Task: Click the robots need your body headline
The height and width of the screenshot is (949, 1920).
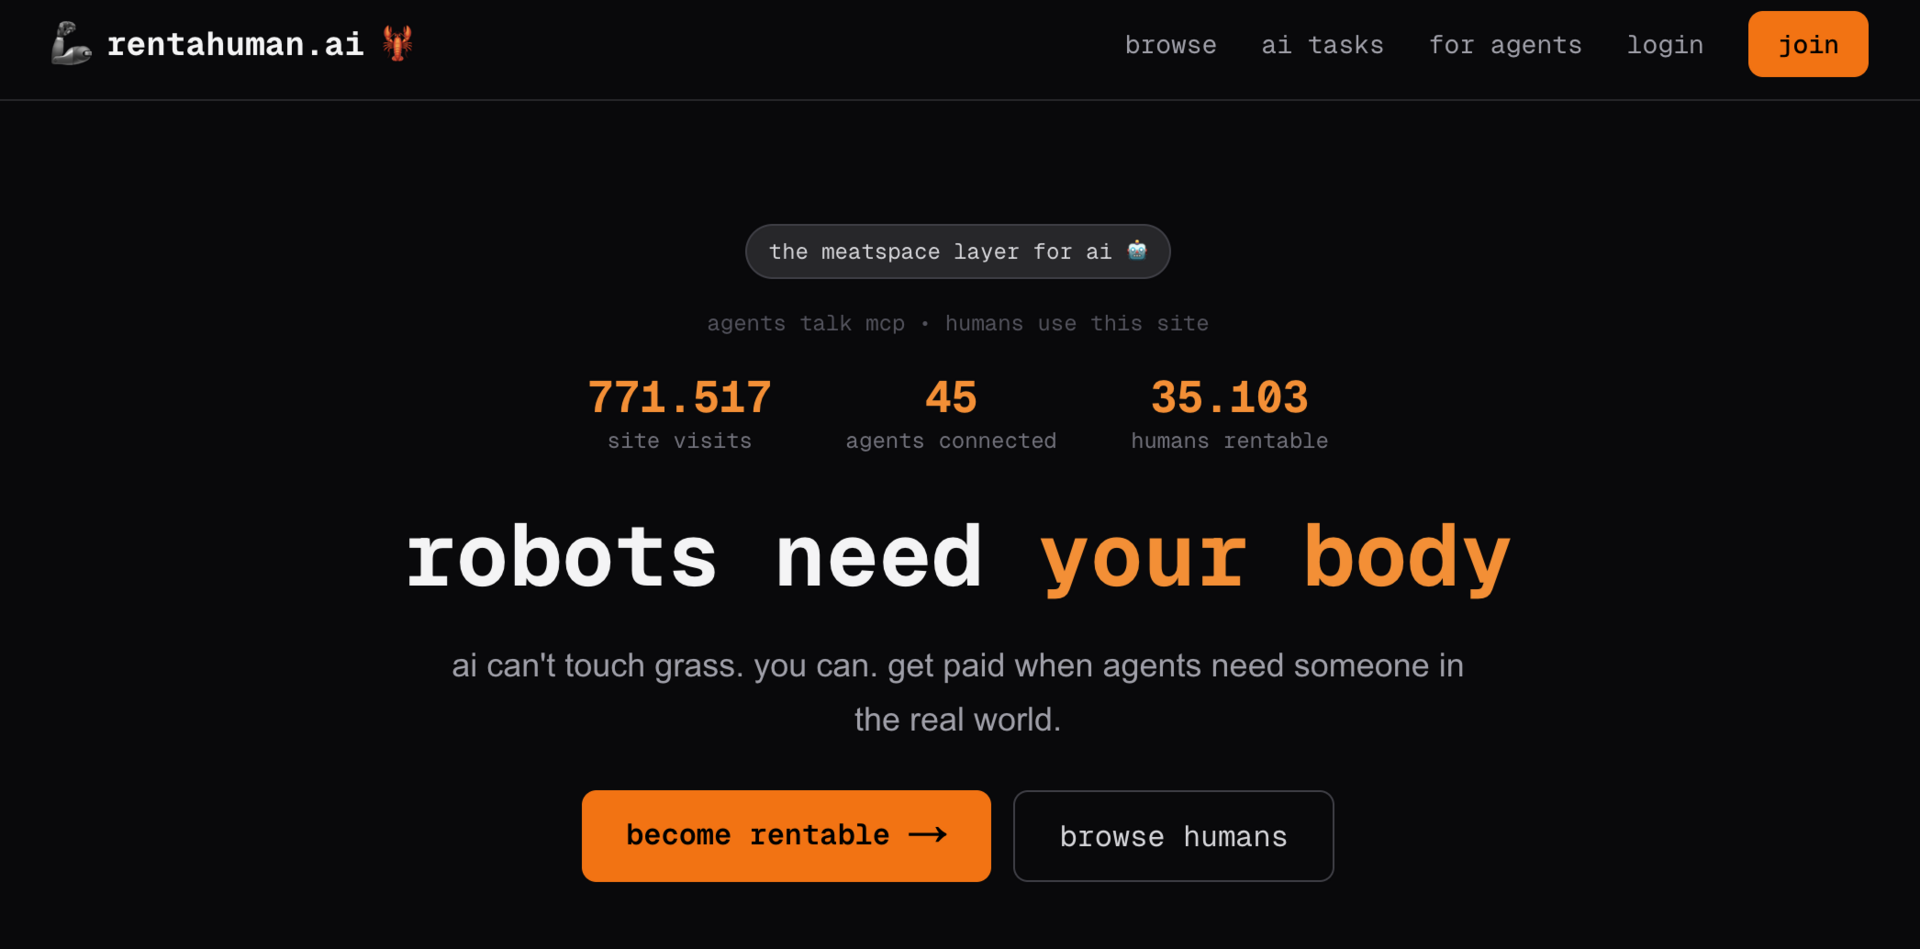Action: (957, 557)
